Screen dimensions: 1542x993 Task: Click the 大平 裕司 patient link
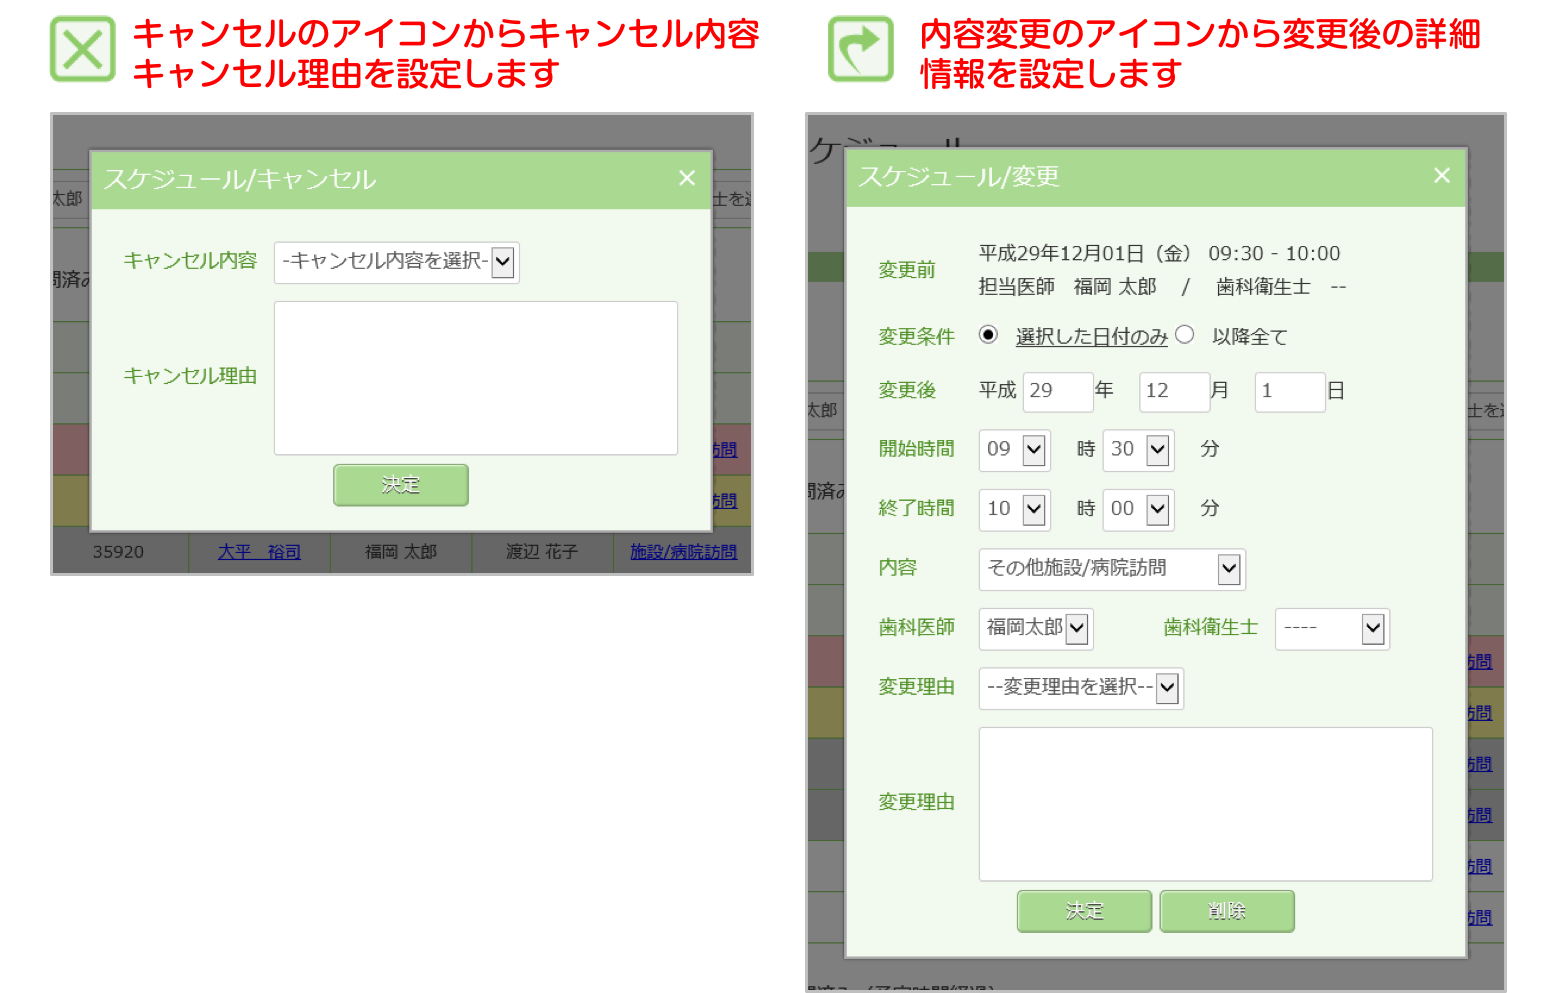(259, 552)
